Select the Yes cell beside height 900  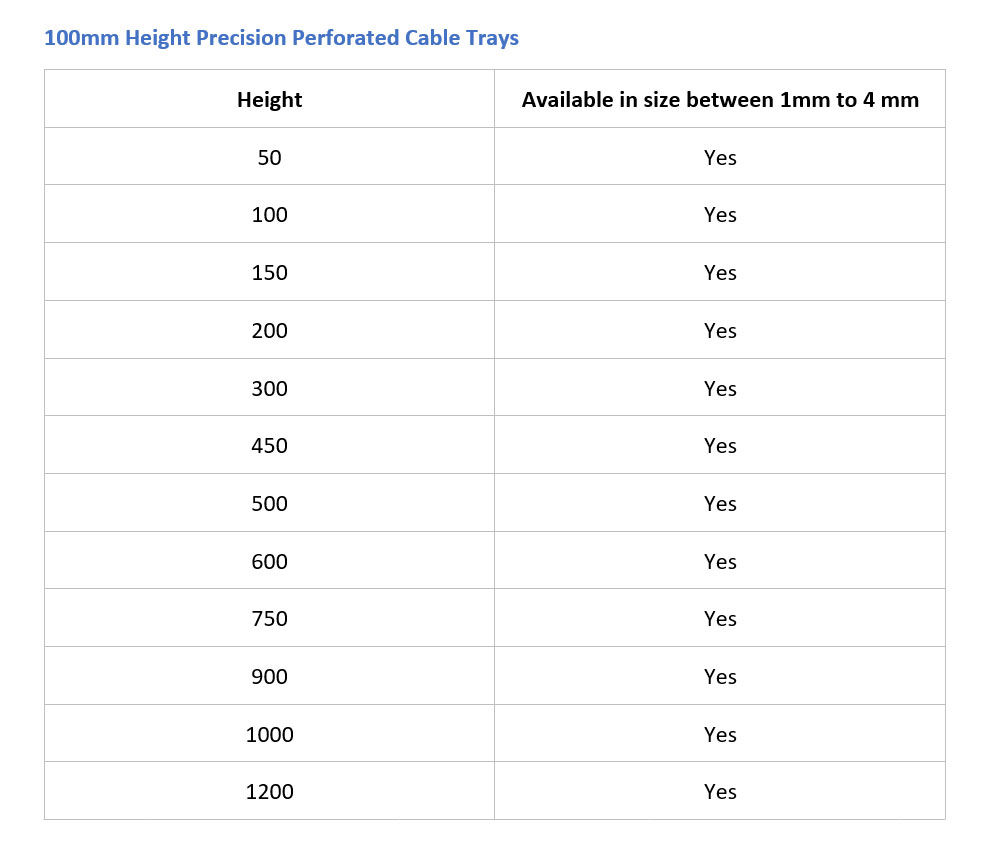coord(720,676)
